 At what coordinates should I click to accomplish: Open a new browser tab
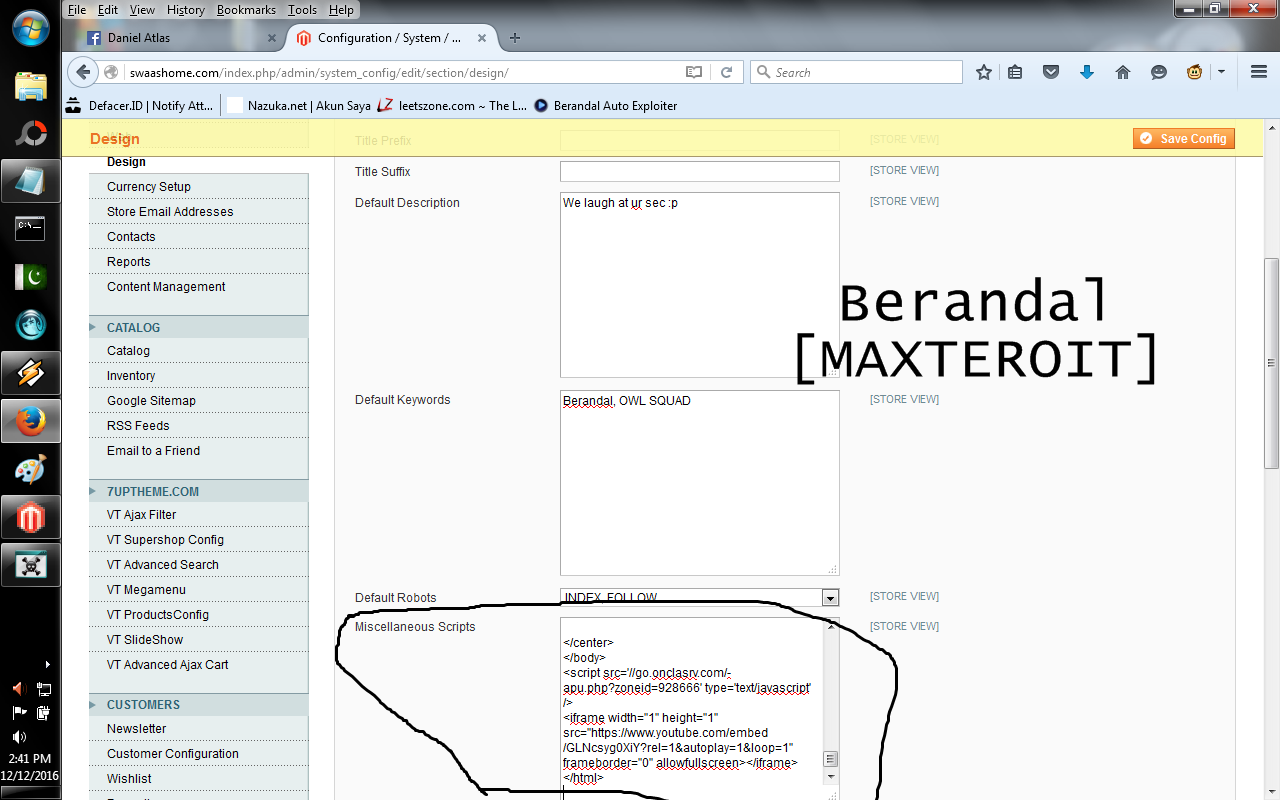point(515,38)
